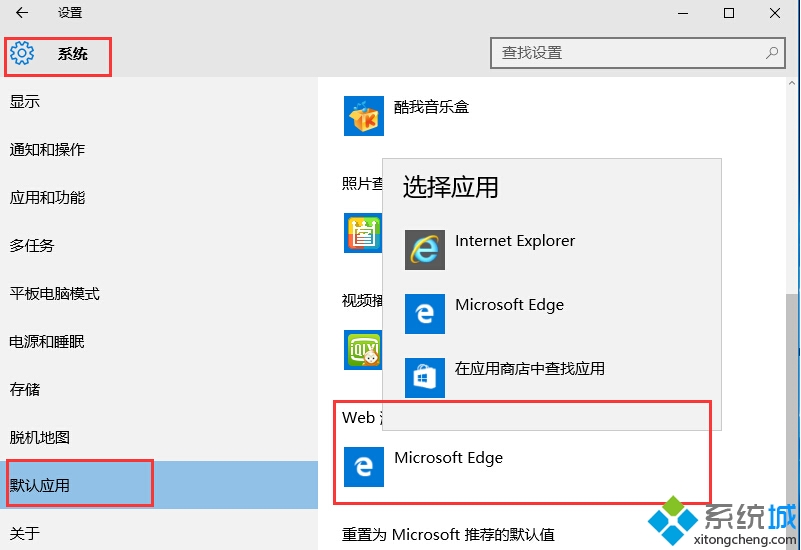Click the current default browser Microsoft Edge label
This screenshot has width=801, height=550.
449,458
